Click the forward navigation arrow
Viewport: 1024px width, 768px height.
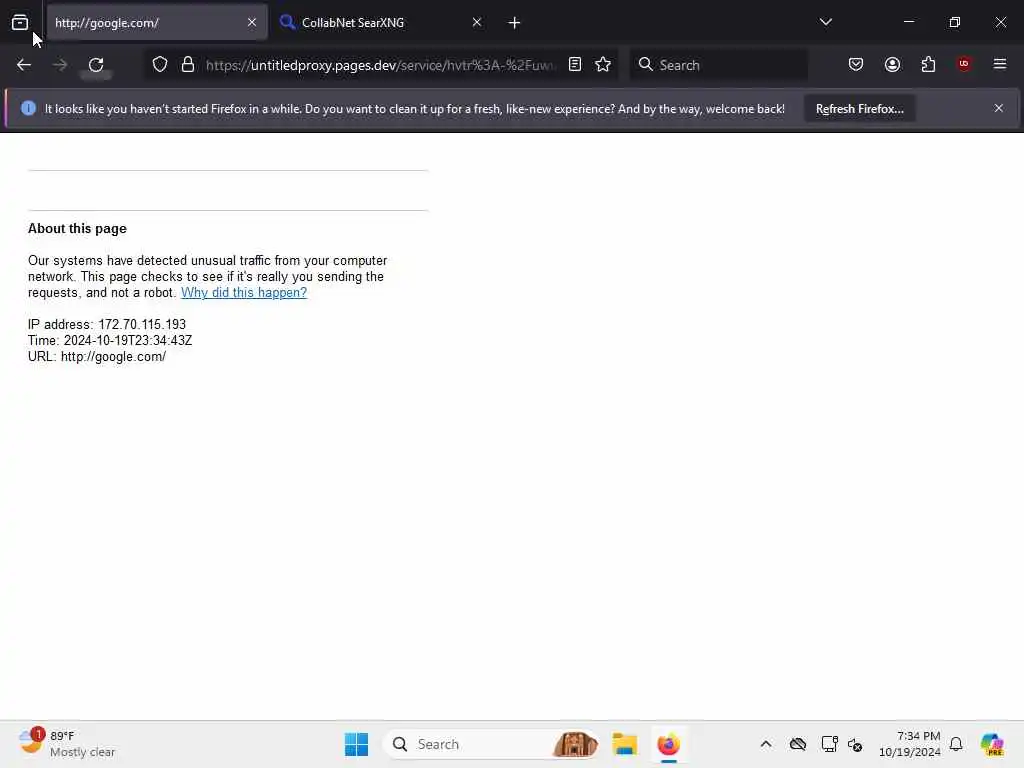[60, 65]
